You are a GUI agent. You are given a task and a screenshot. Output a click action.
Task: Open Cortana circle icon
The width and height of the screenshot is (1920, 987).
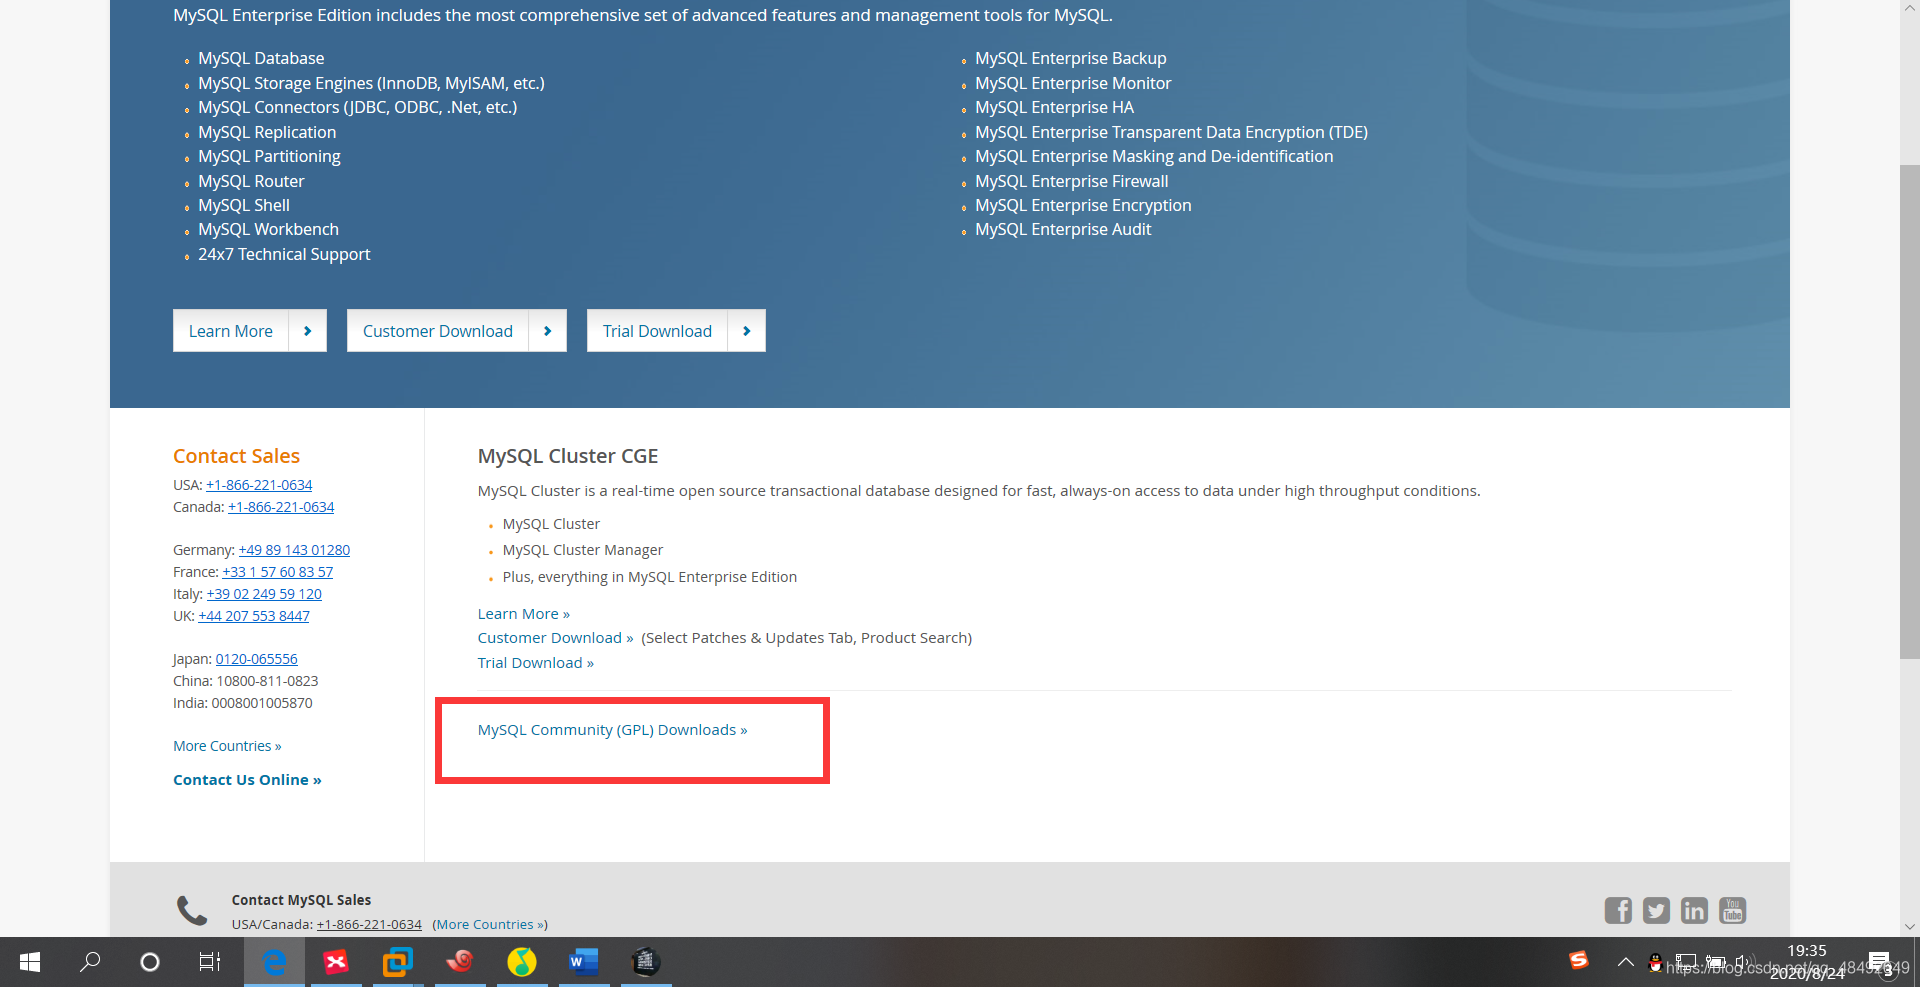click(x=150, y=962)
